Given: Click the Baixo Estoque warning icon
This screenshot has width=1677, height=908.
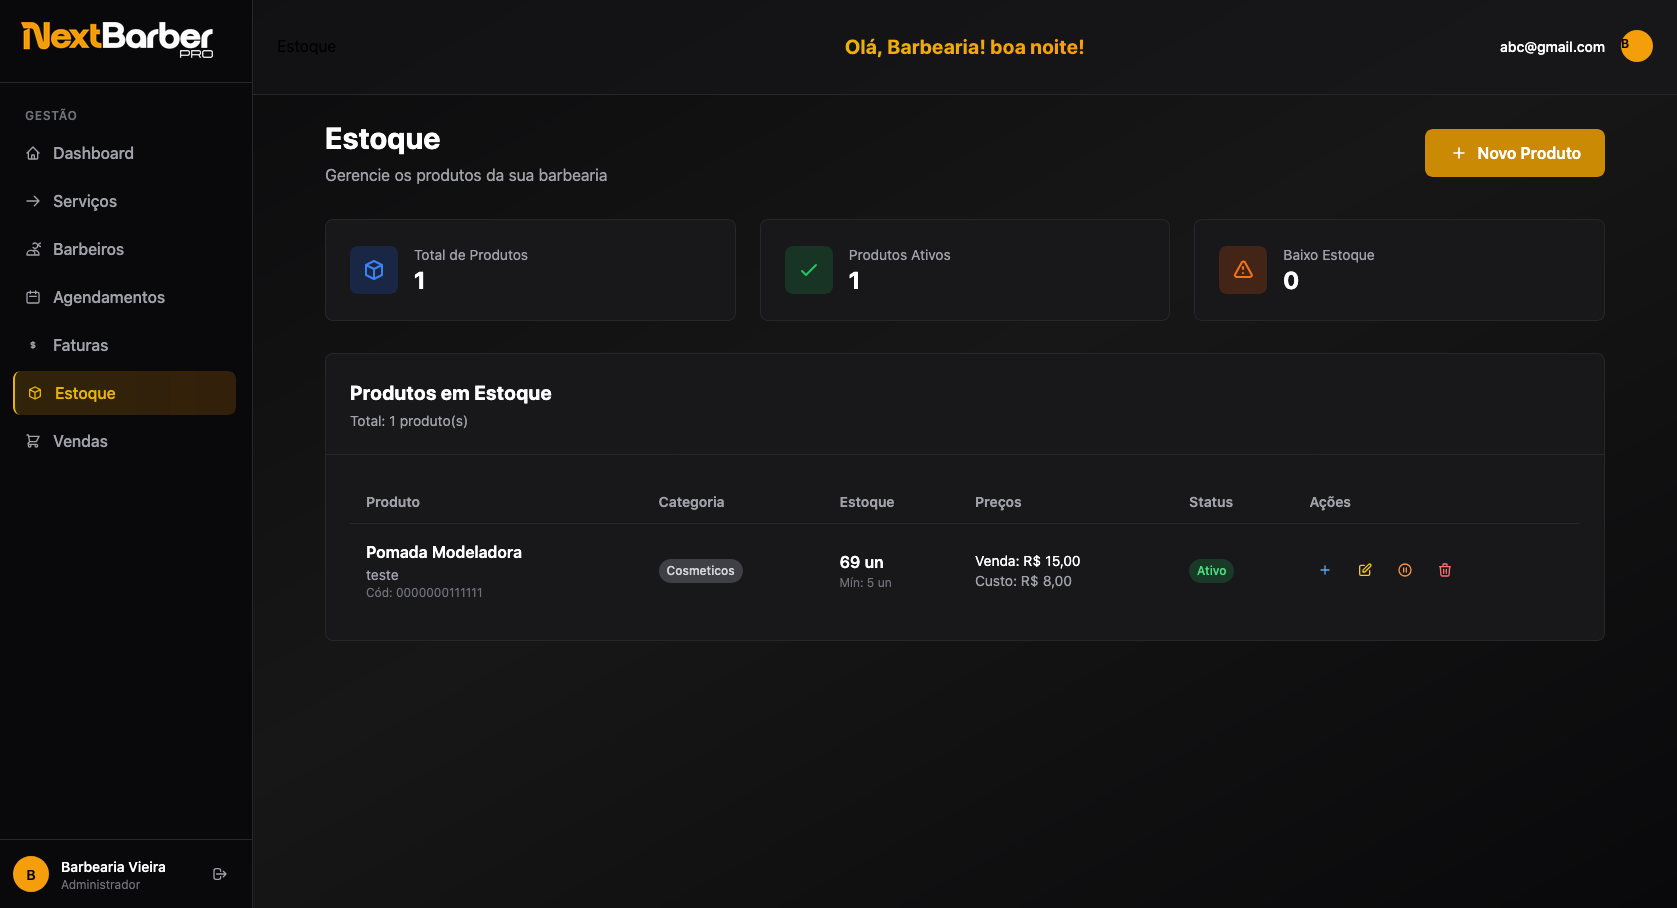Looking at the screenshot, I should 1243,270.
